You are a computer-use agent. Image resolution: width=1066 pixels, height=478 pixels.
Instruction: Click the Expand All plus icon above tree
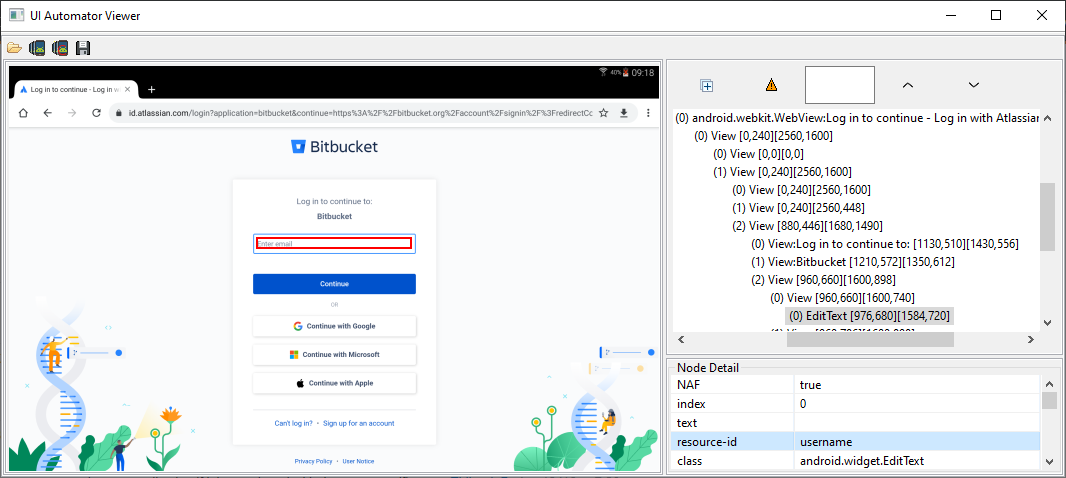coord(706,85)
